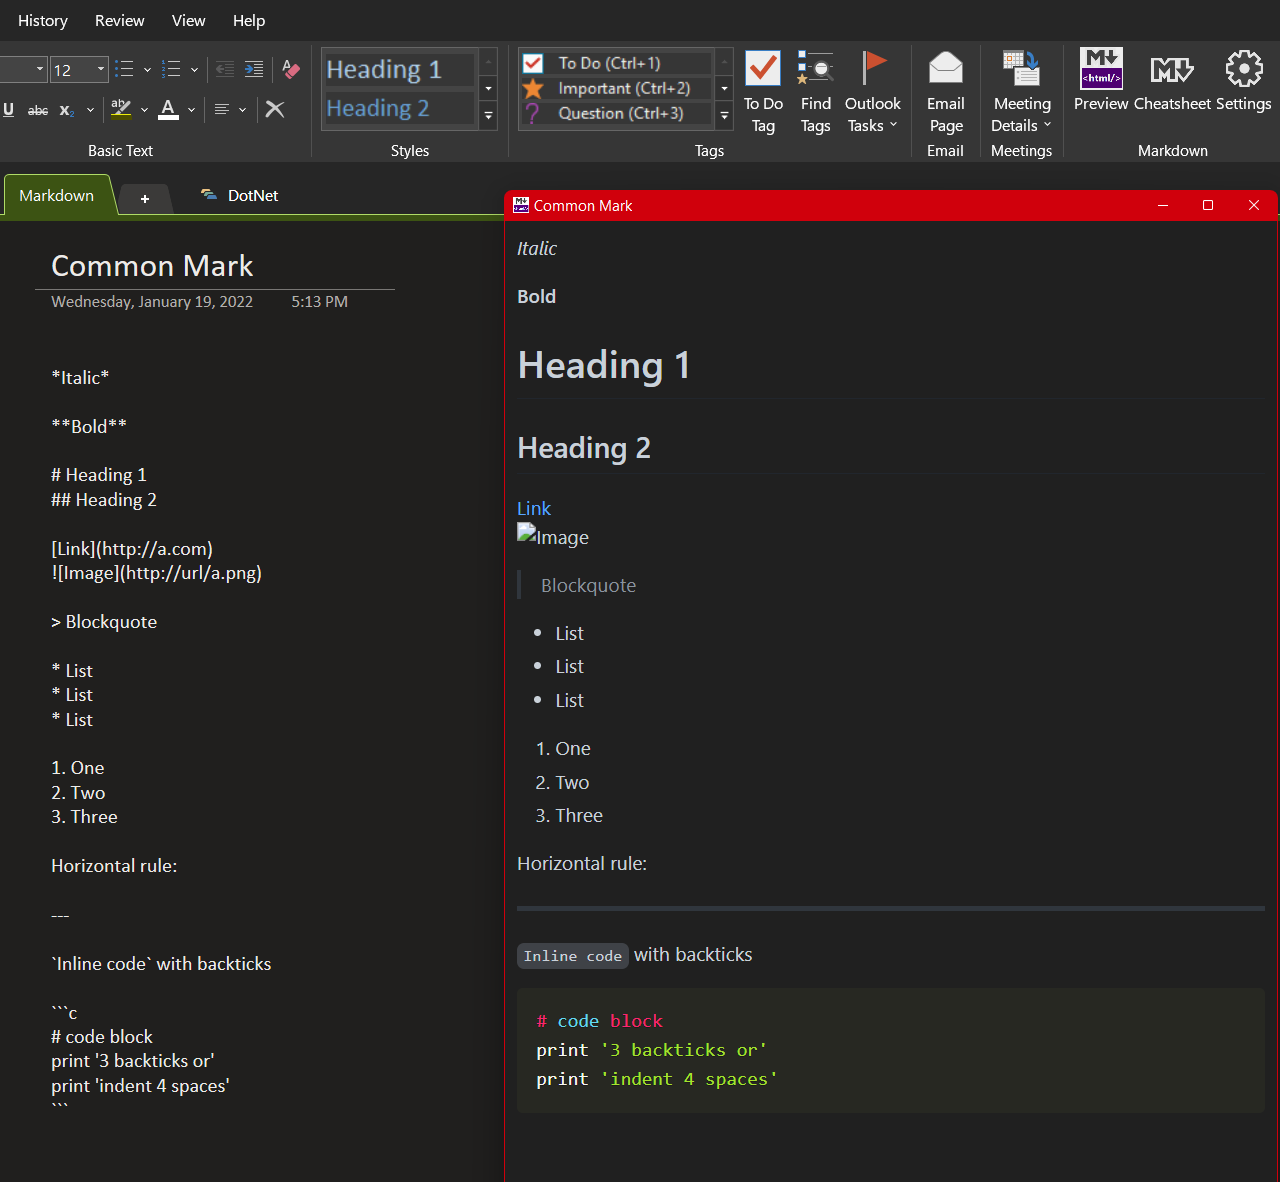Add a new section with plus tab
The height and width of the screenshot is (1182, 1280).
point(145,198)
